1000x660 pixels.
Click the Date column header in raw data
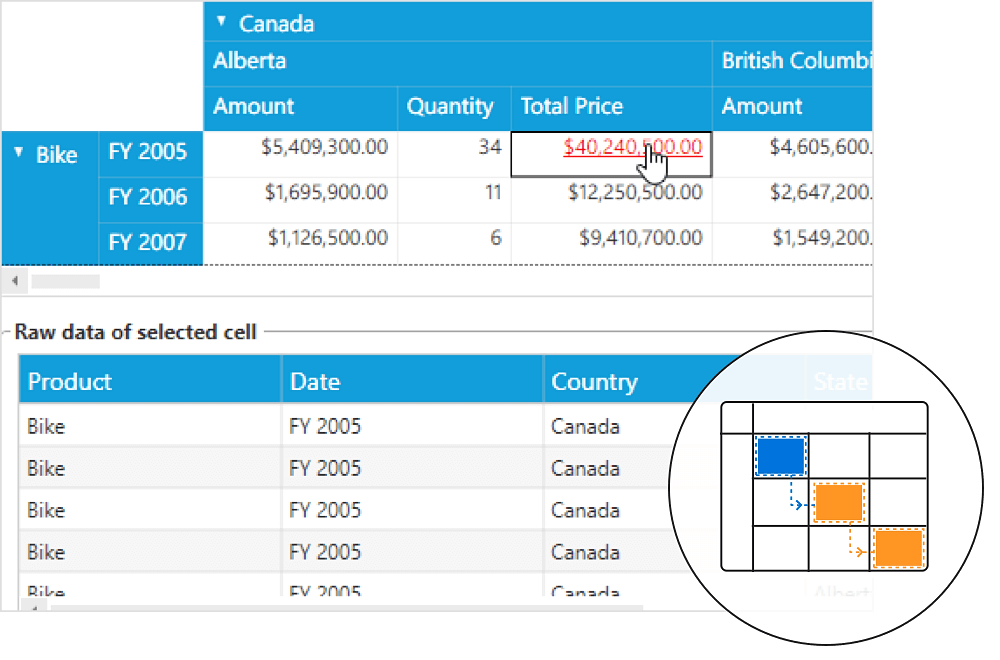point(315,382)
